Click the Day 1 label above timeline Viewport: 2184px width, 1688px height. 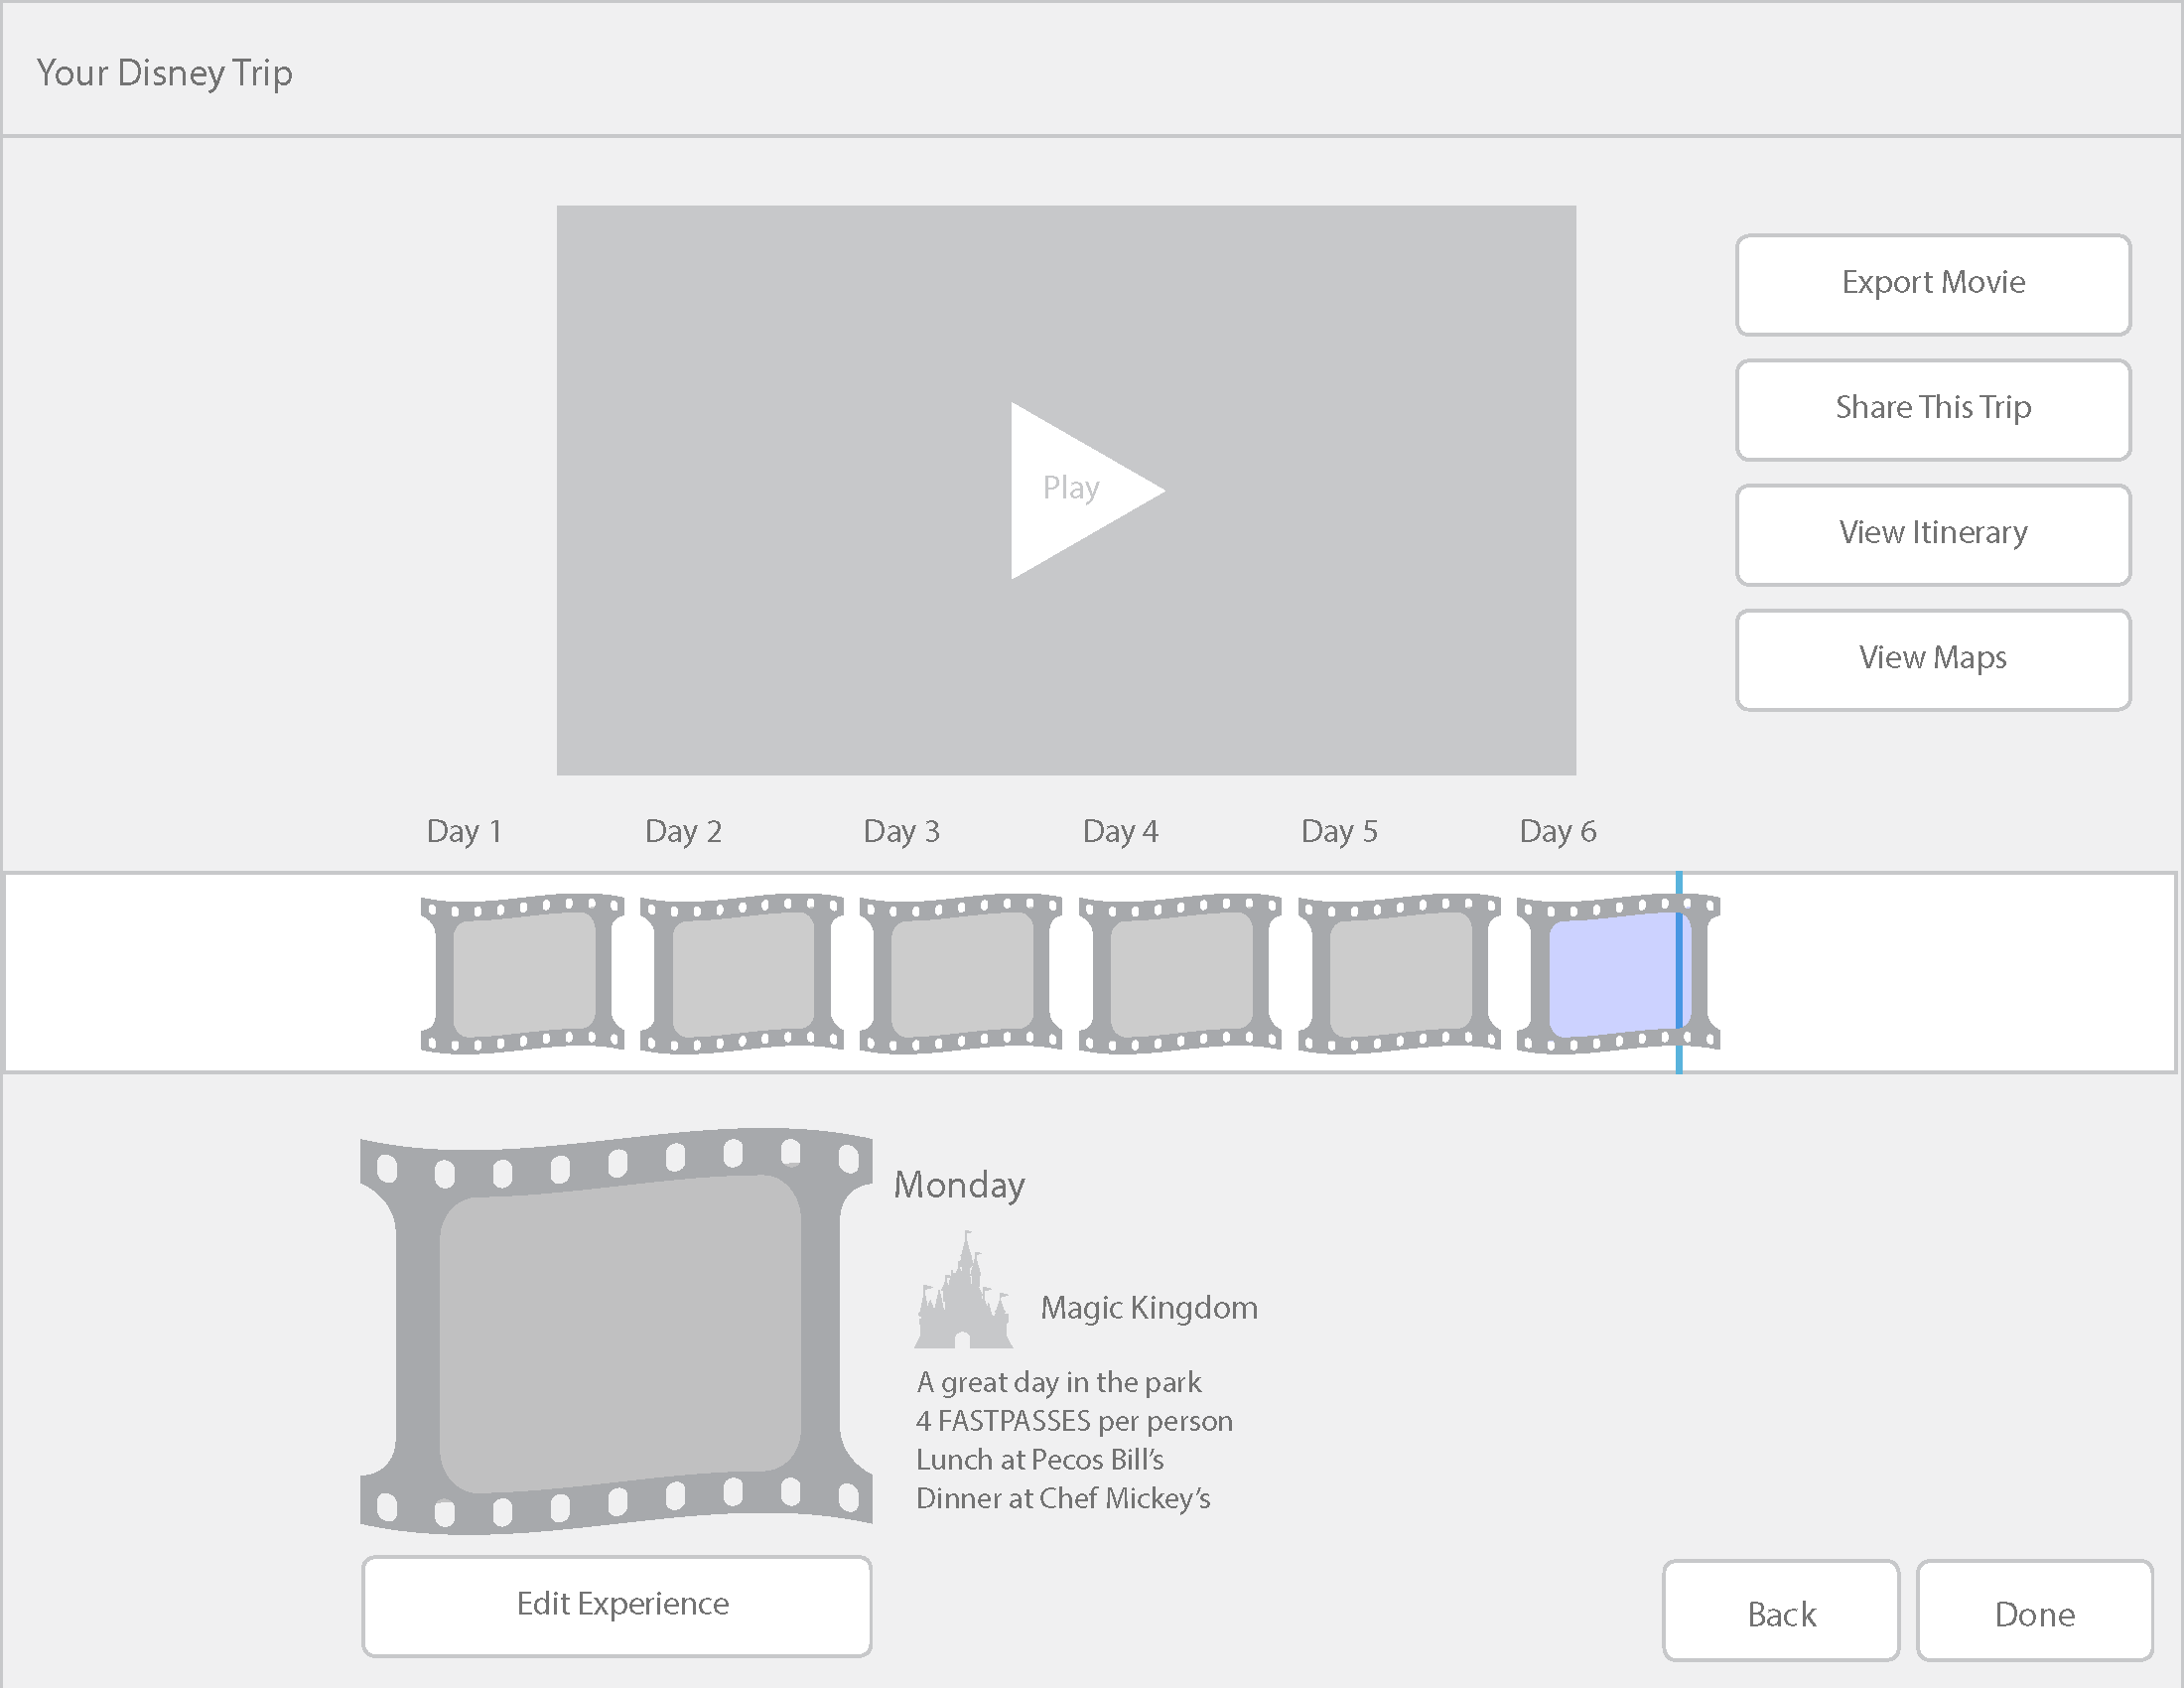(464, 831)
